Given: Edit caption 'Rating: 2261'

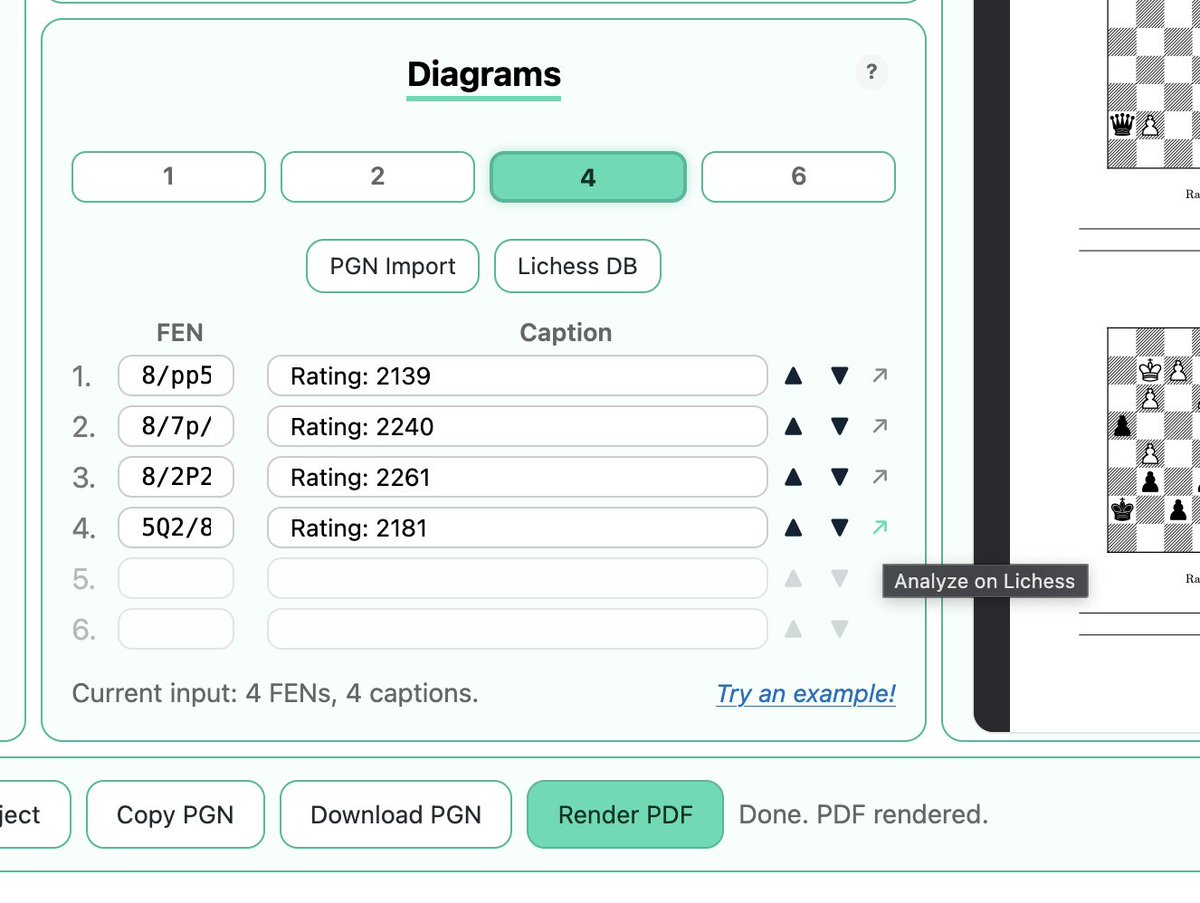Looking at the screenshot, I should point(517,477).
